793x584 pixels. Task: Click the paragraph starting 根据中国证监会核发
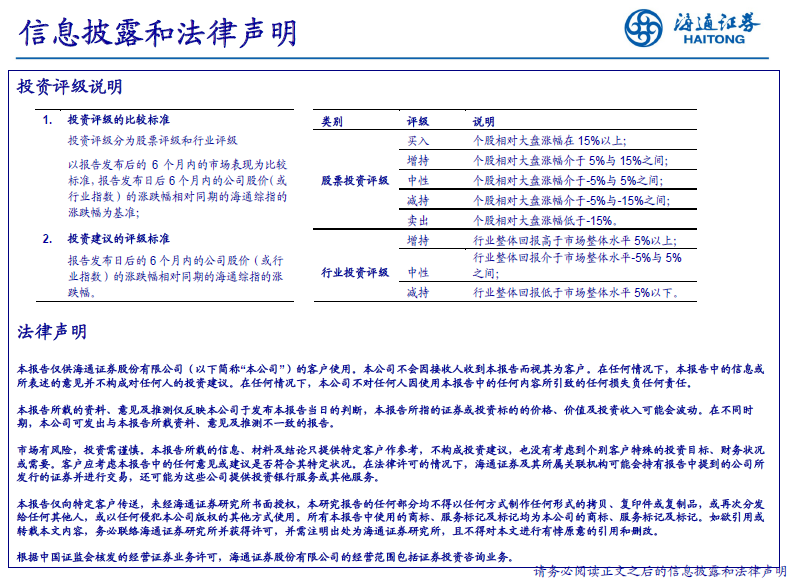pos(267,557)
